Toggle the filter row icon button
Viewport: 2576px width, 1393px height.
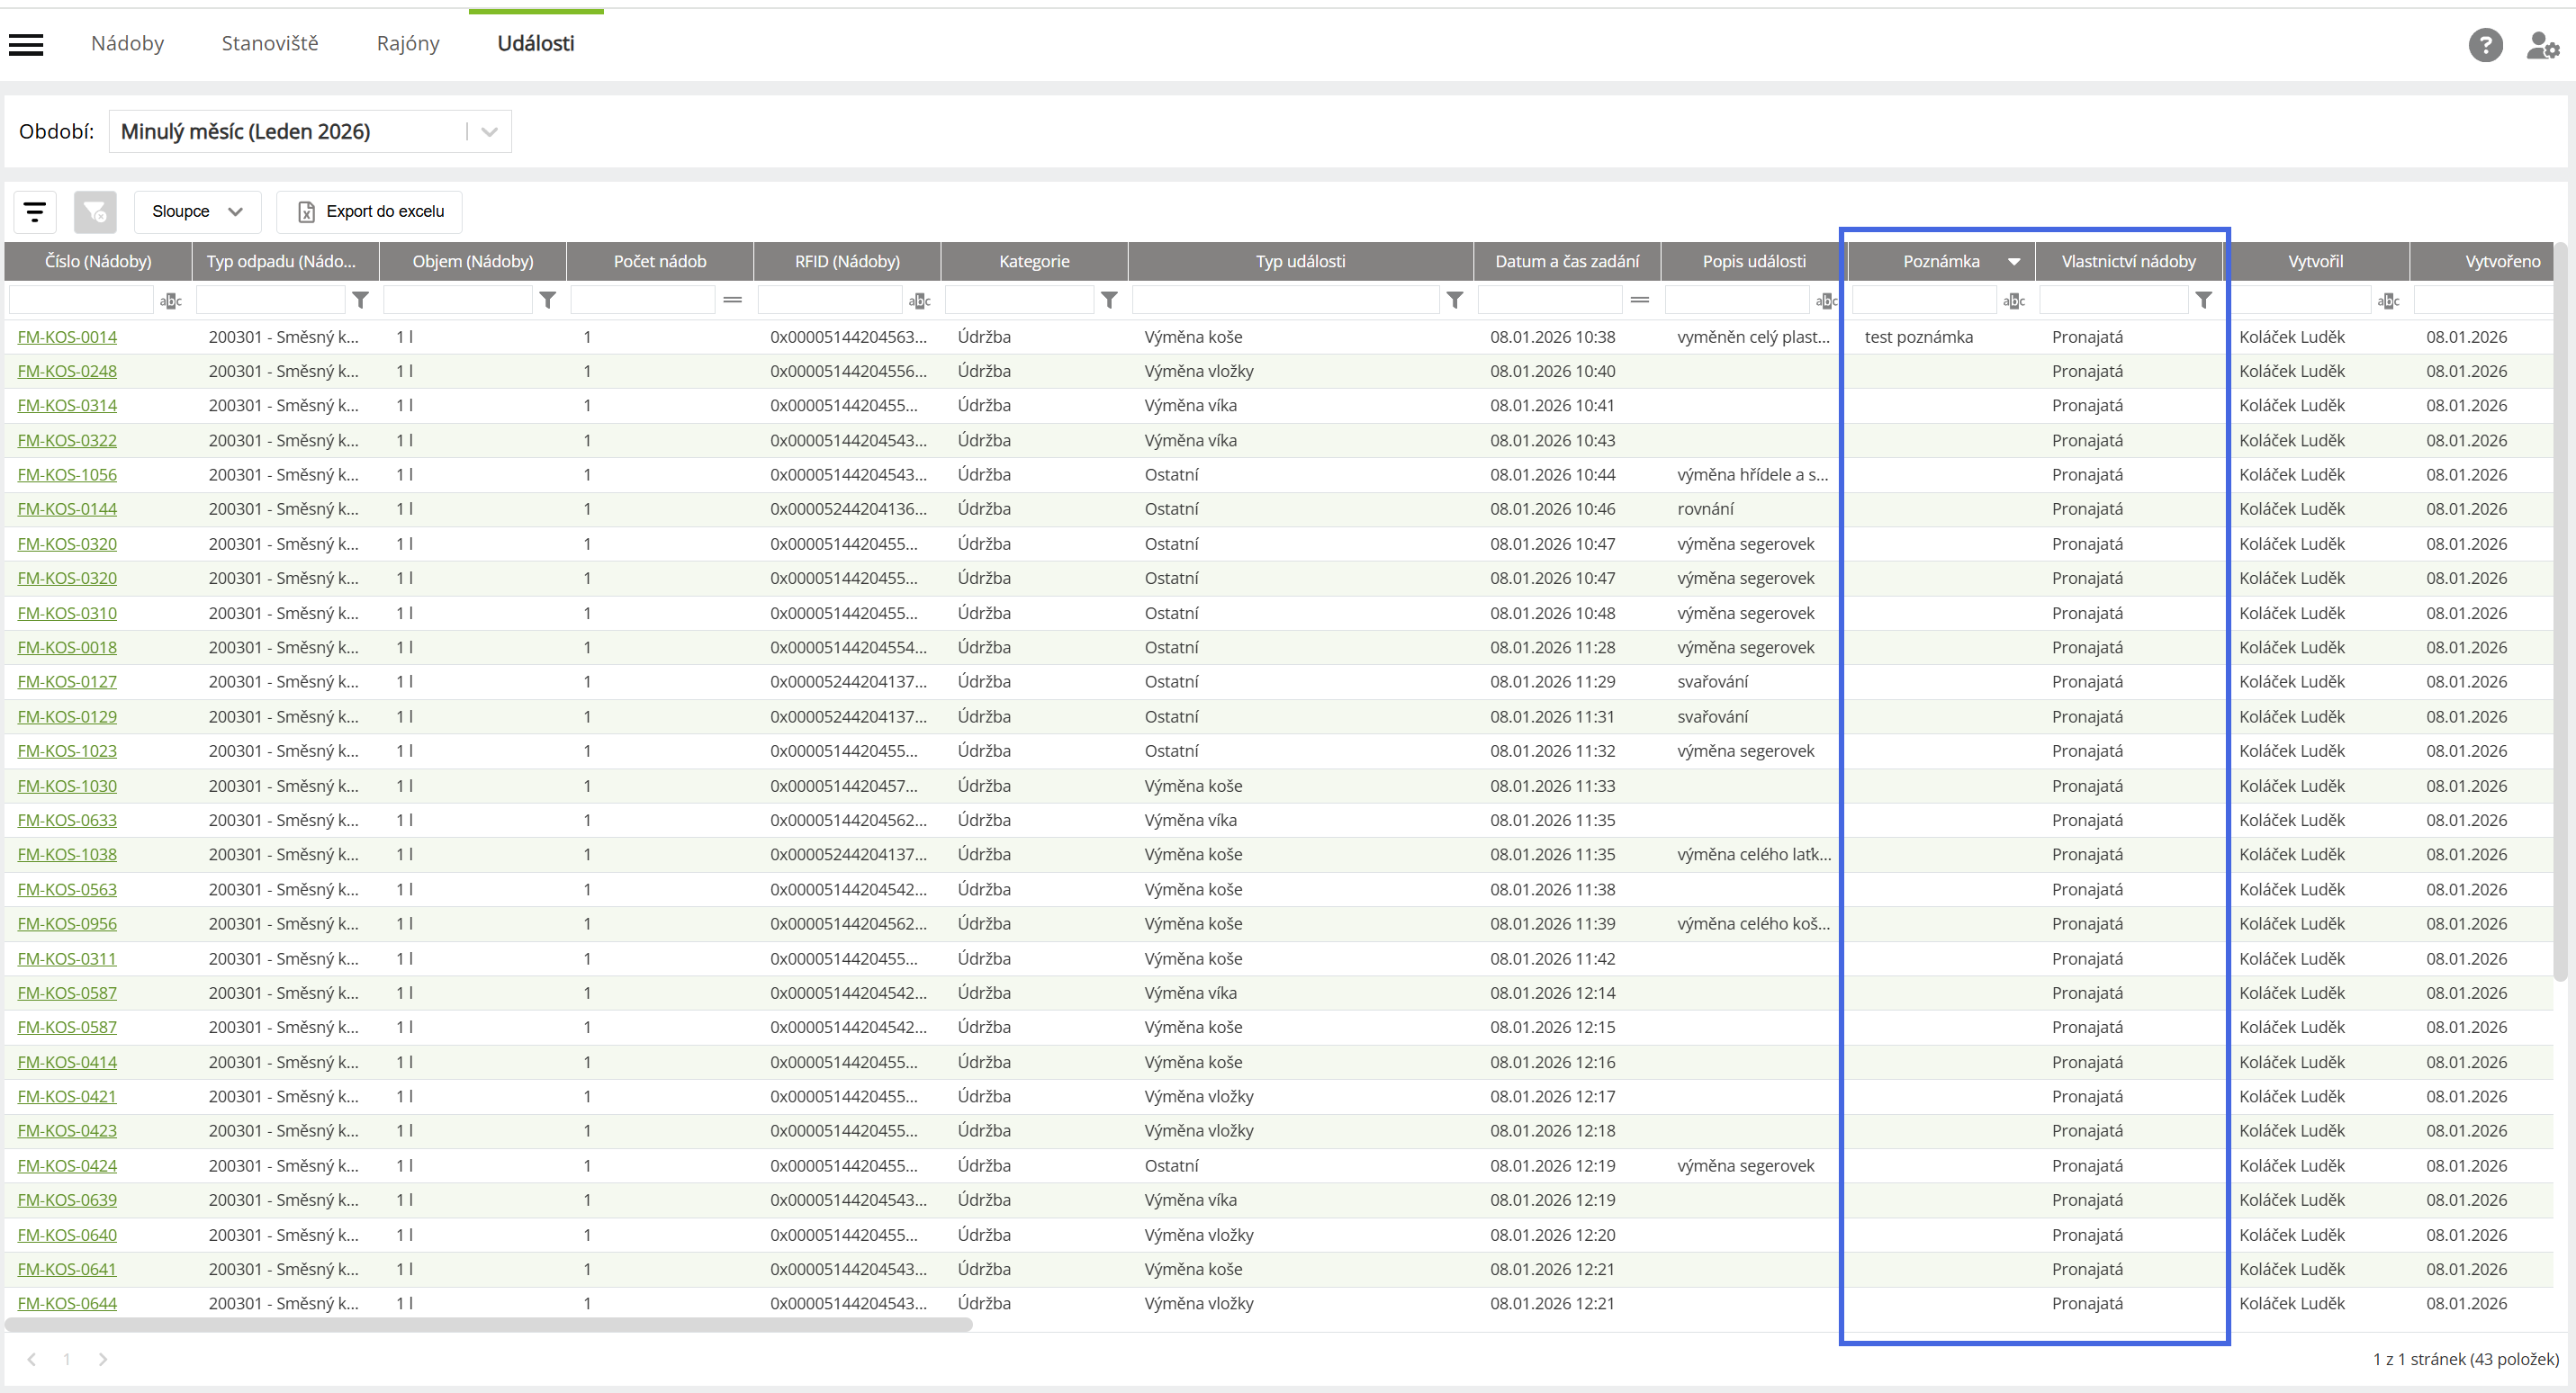[x=35, y=211]
